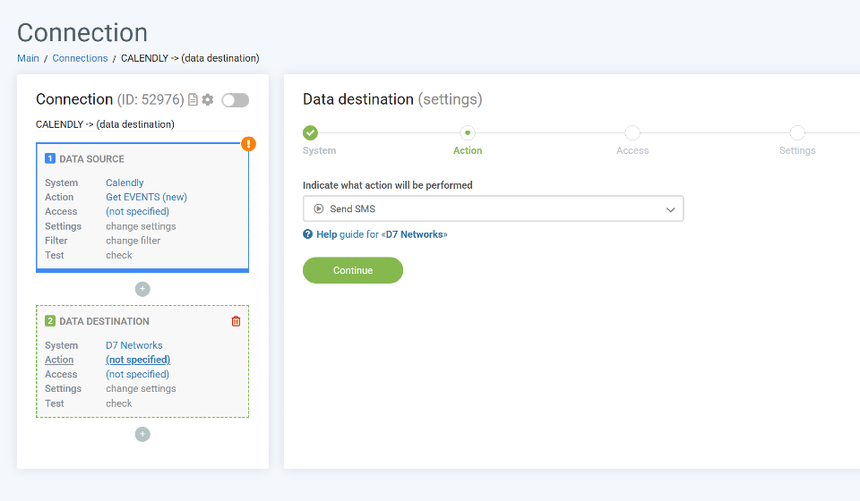
Task: Click the green System step checkmark
Action: tap(310, 133)
